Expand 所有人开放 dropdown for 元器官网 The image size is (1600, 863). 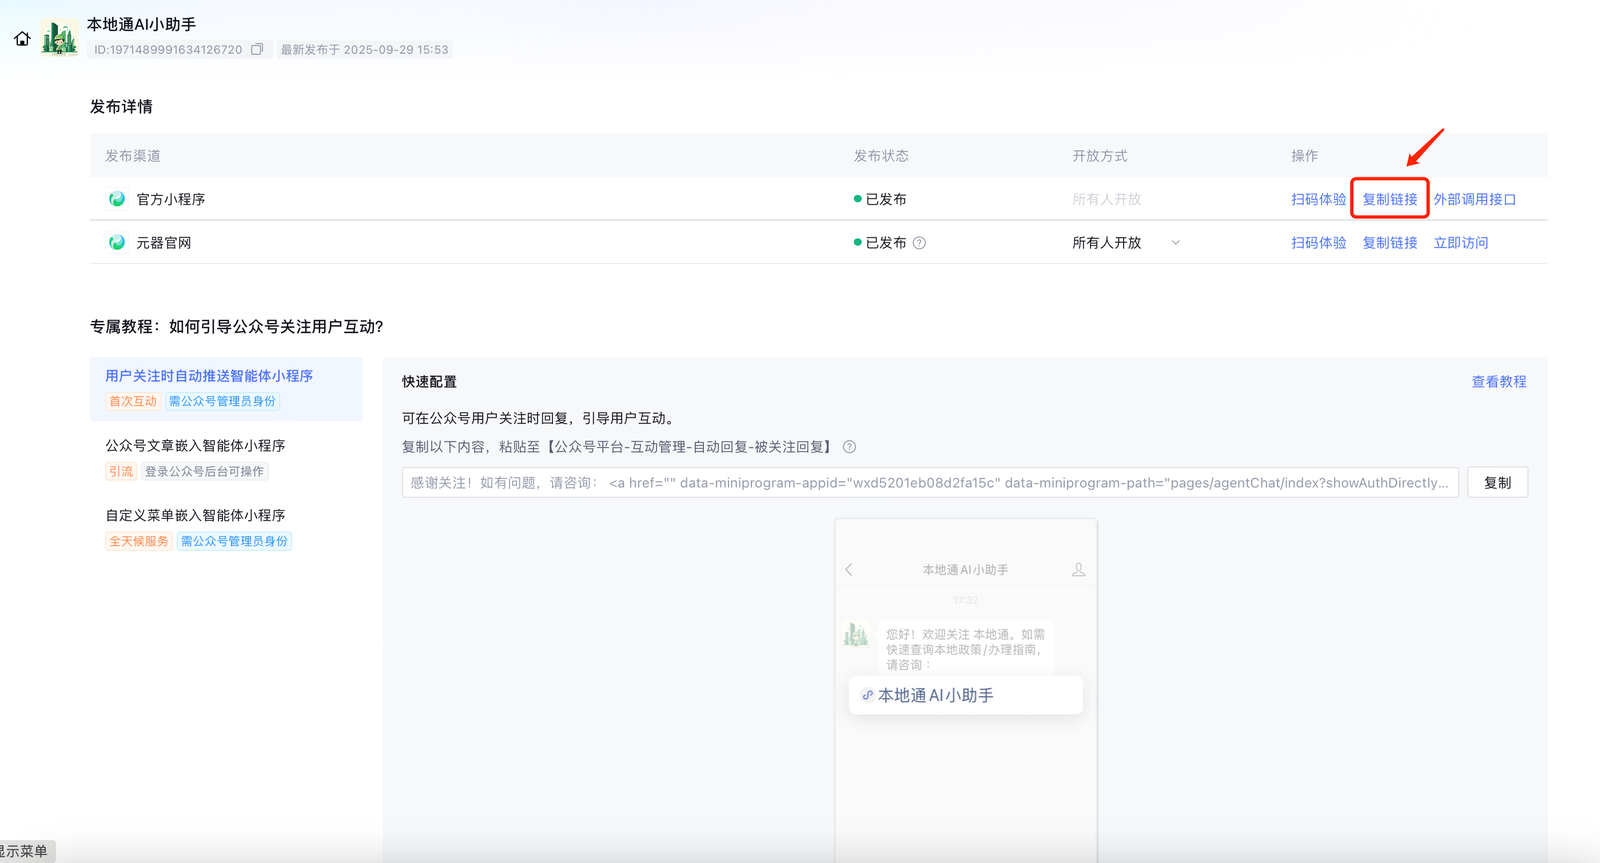pos(1175,243)
